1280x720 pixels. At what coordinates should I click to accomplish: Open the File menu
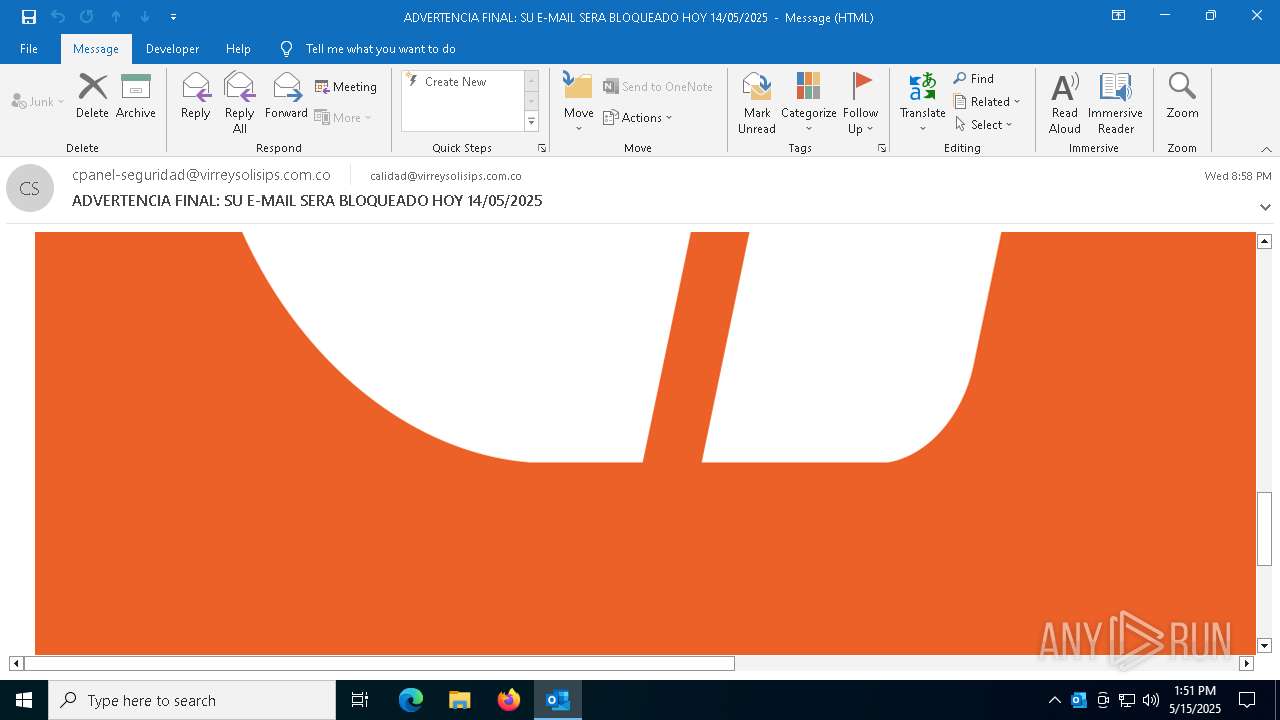click(x=29, y=49)
